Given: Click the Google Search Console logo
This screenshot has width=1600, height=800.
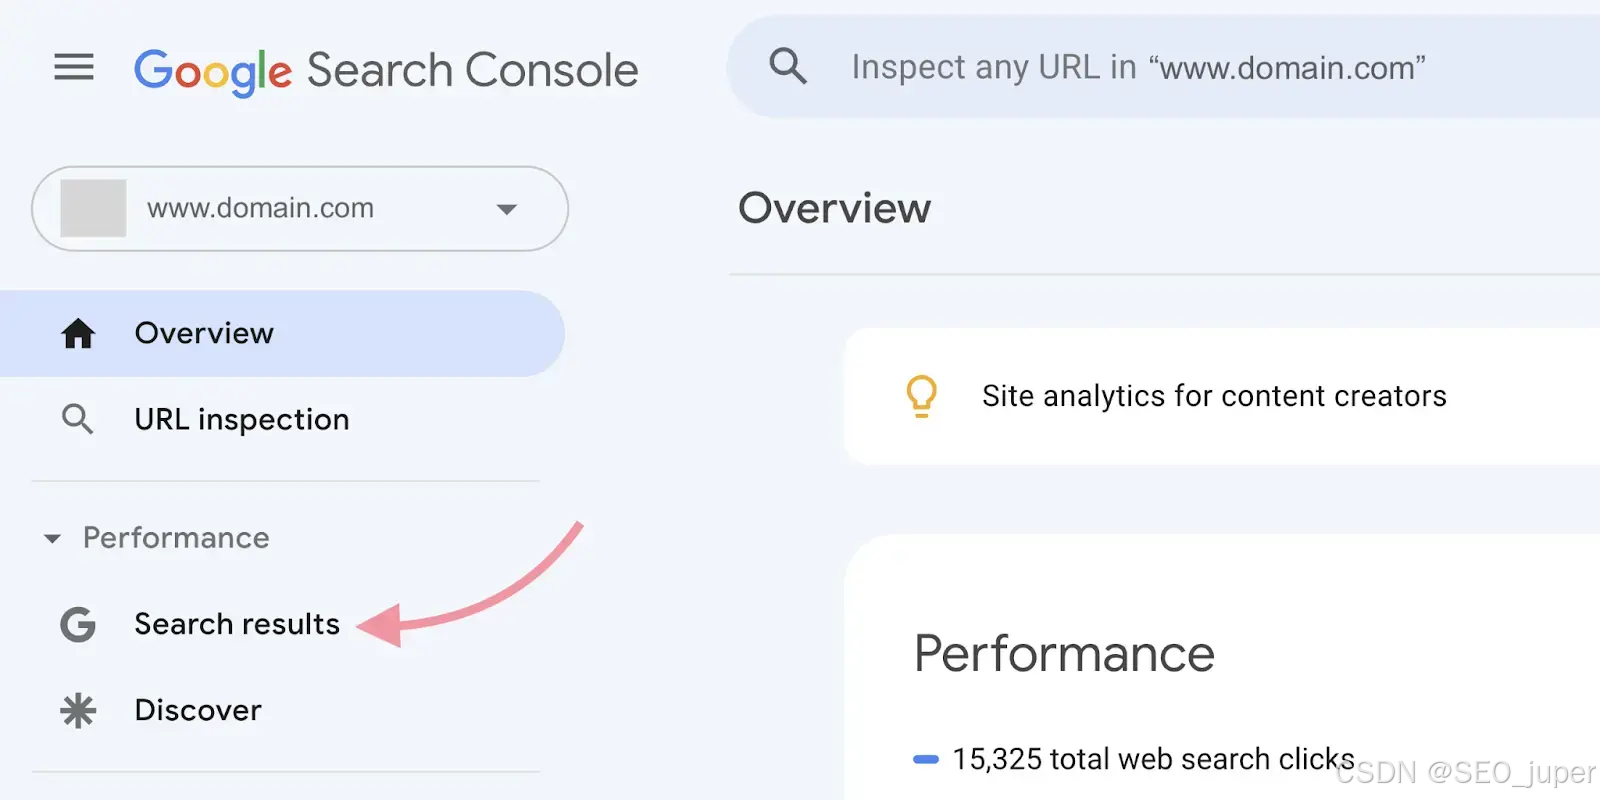Looking at the screenshot, I should pyautogui.click(x=386, y=71).
